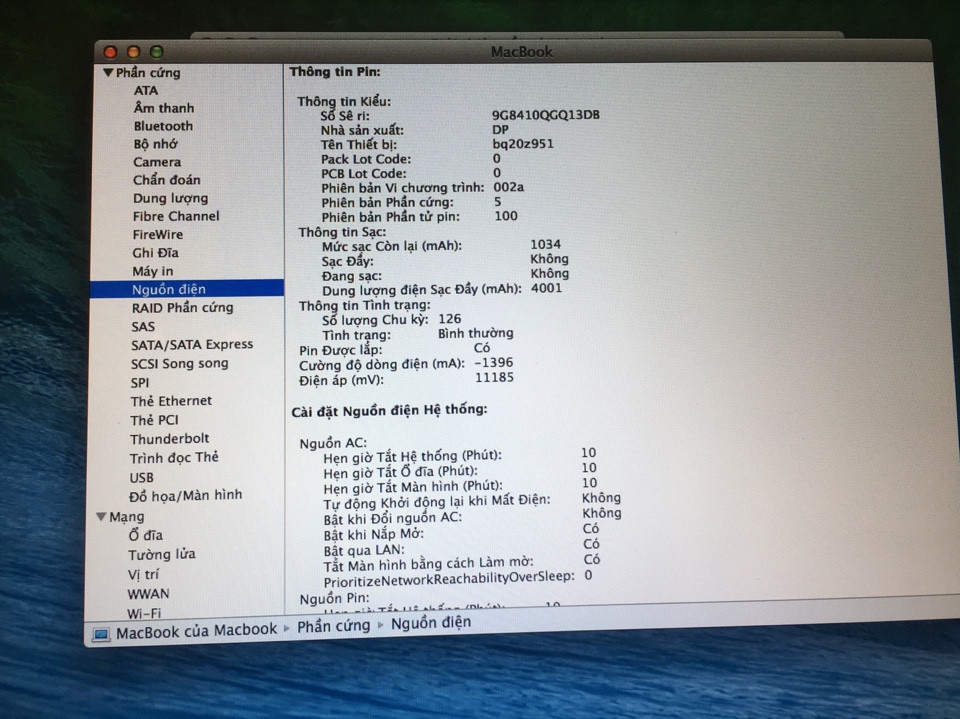960x719 pixels.
Task: Select USB in the hardware list
Action: (141, 478)
